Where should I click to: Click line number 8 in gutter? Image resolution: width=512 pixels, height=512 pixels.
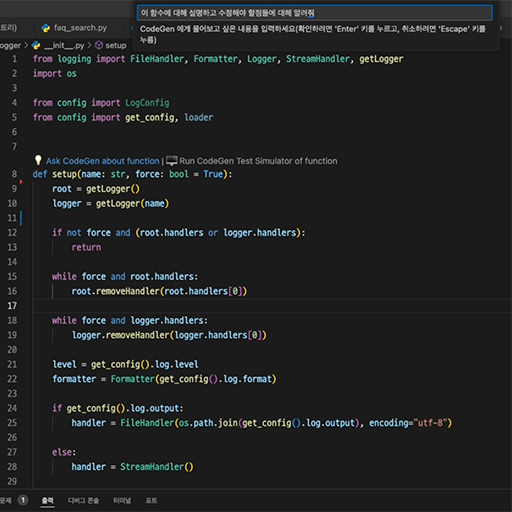coord(14,174)
